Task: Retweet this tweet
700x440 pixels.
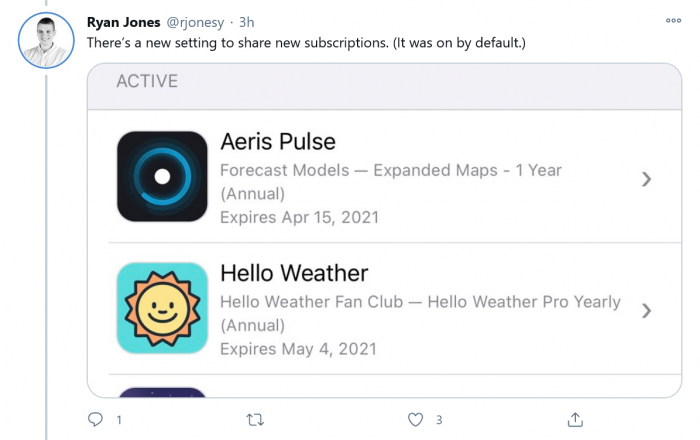Action: coord(255,419)
